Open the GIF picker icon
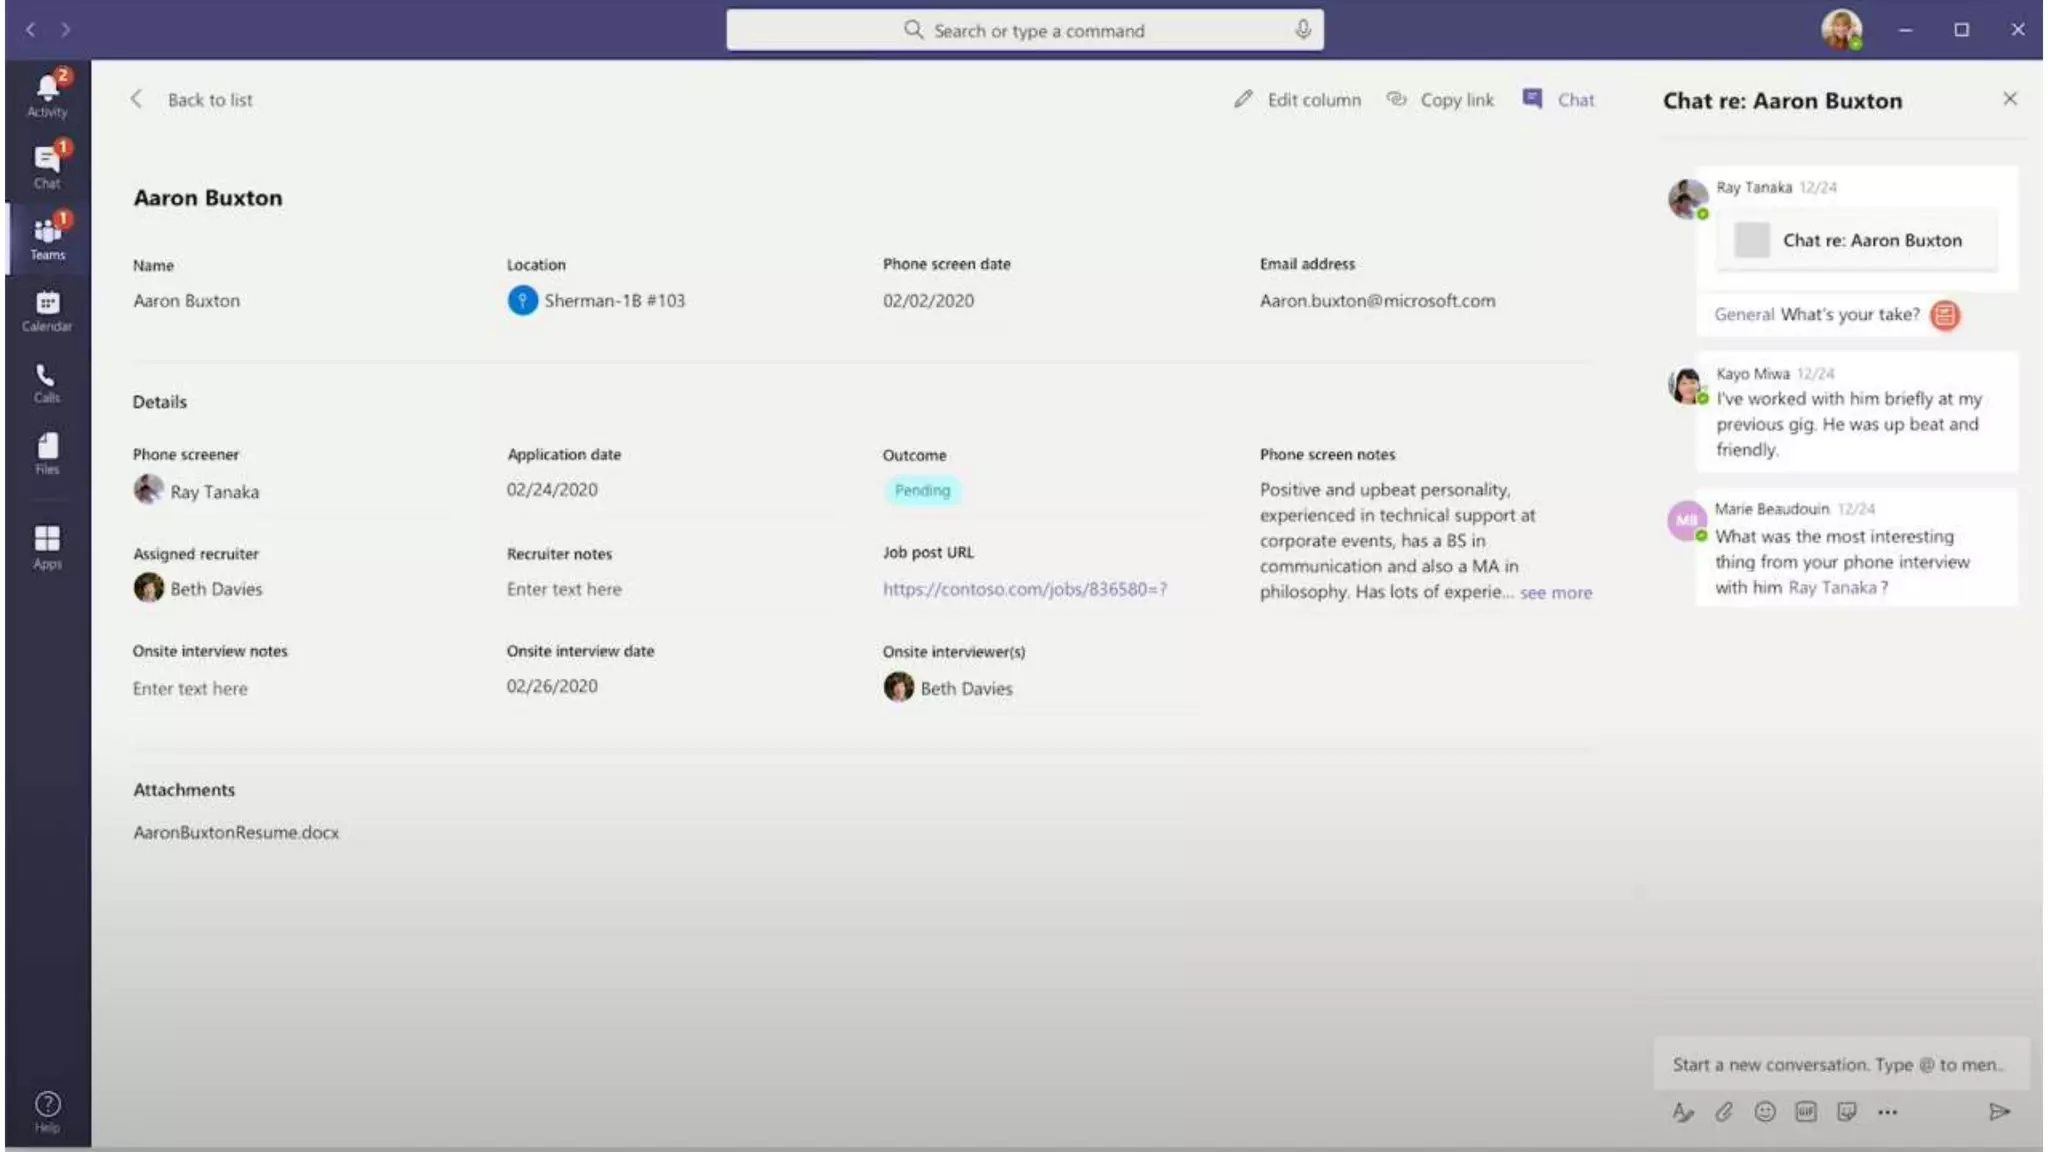Screen dimensions: 2048x1152 1806,1112
